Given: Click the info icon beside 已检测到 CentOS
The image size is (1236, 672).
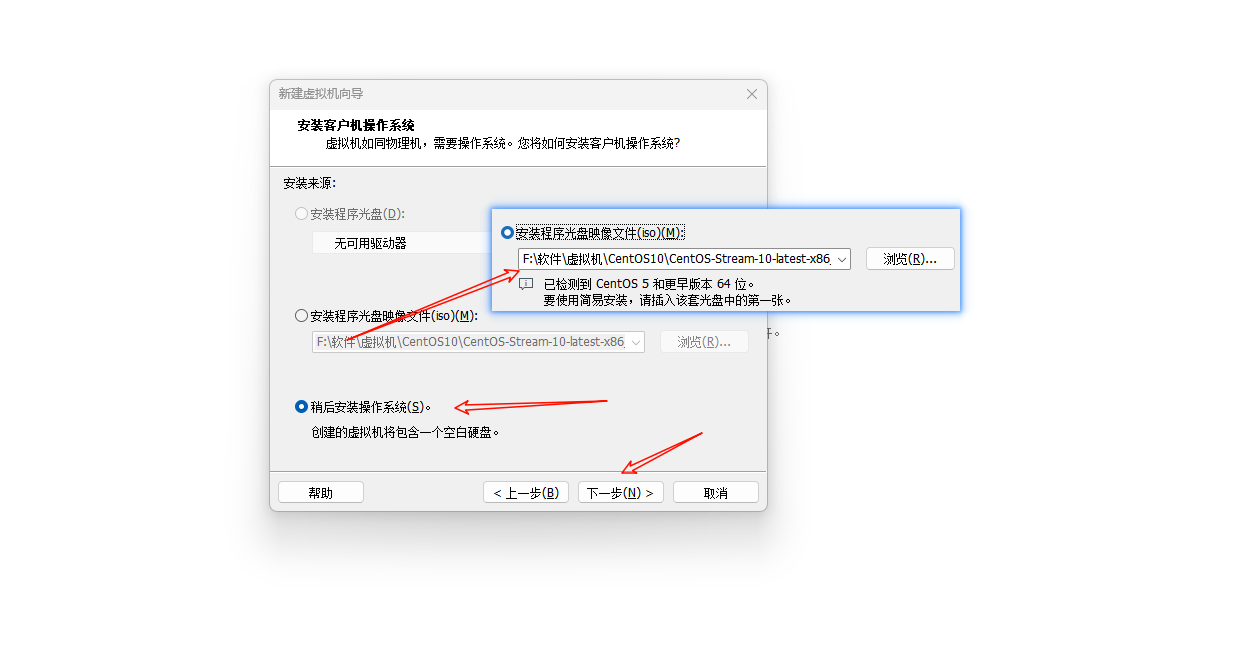Looking at the screenshot, I should click(526, 284).
